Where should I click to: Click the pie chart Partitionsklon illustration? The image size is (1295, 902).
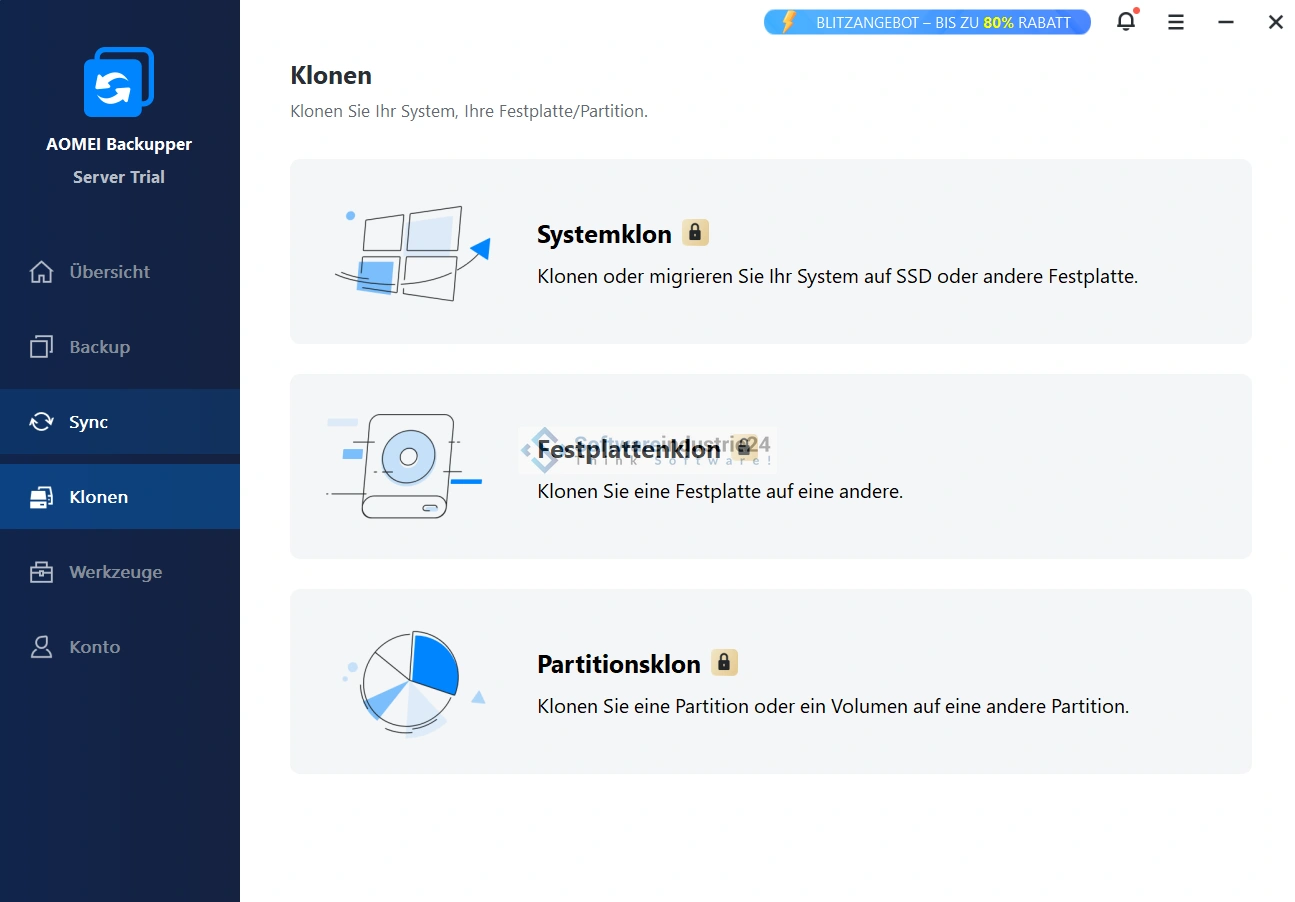pos(410,683)
